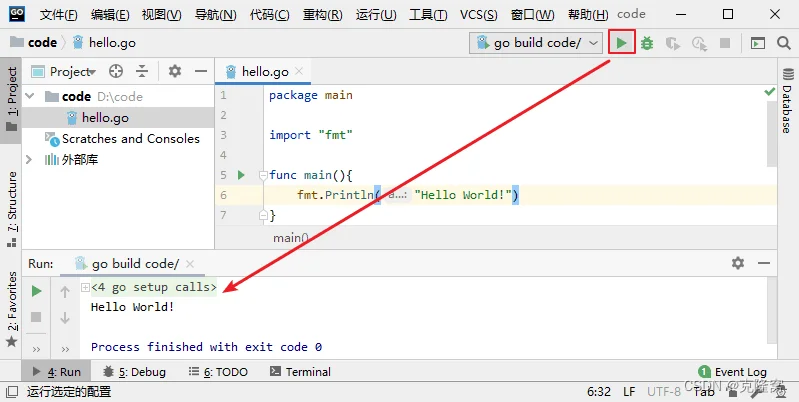Screen dimensions: 799x402
Task: Open the 7: Structure side tab
Action: point(11,209)
